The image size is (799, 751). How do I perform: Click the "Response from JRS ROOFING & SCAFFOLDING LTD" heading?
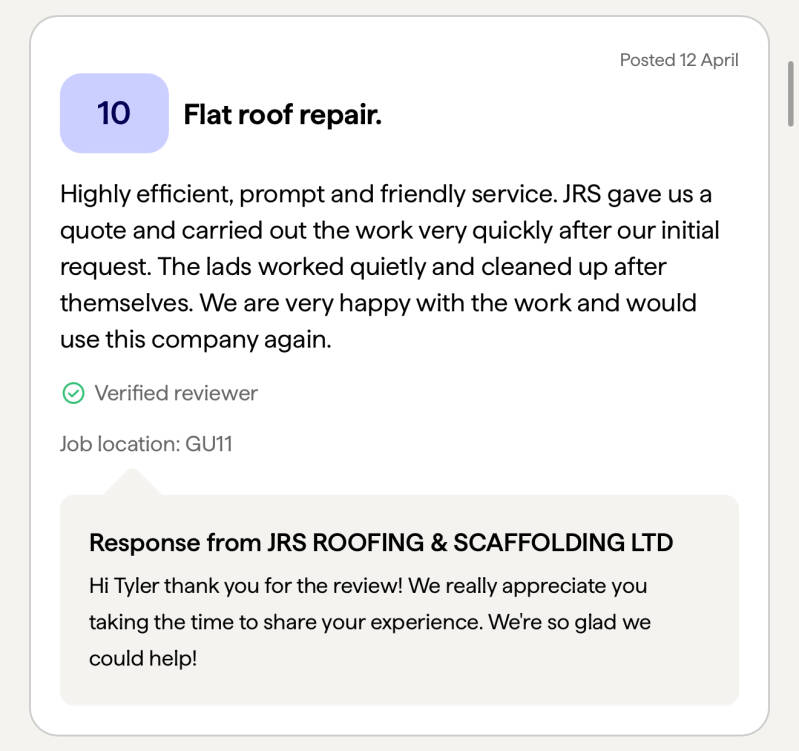(x=381, y=542)
